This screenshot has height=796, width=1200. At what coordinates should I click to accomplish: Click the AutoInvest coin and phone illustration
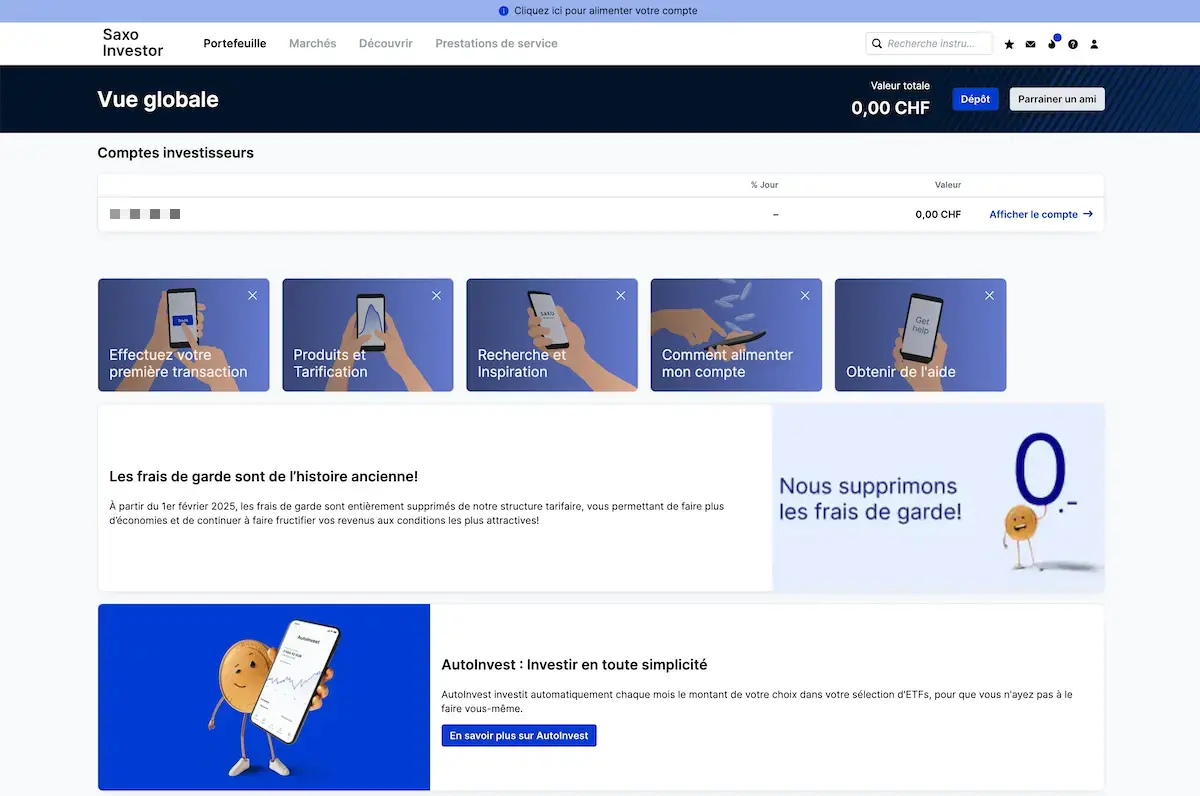coord(264,697)
